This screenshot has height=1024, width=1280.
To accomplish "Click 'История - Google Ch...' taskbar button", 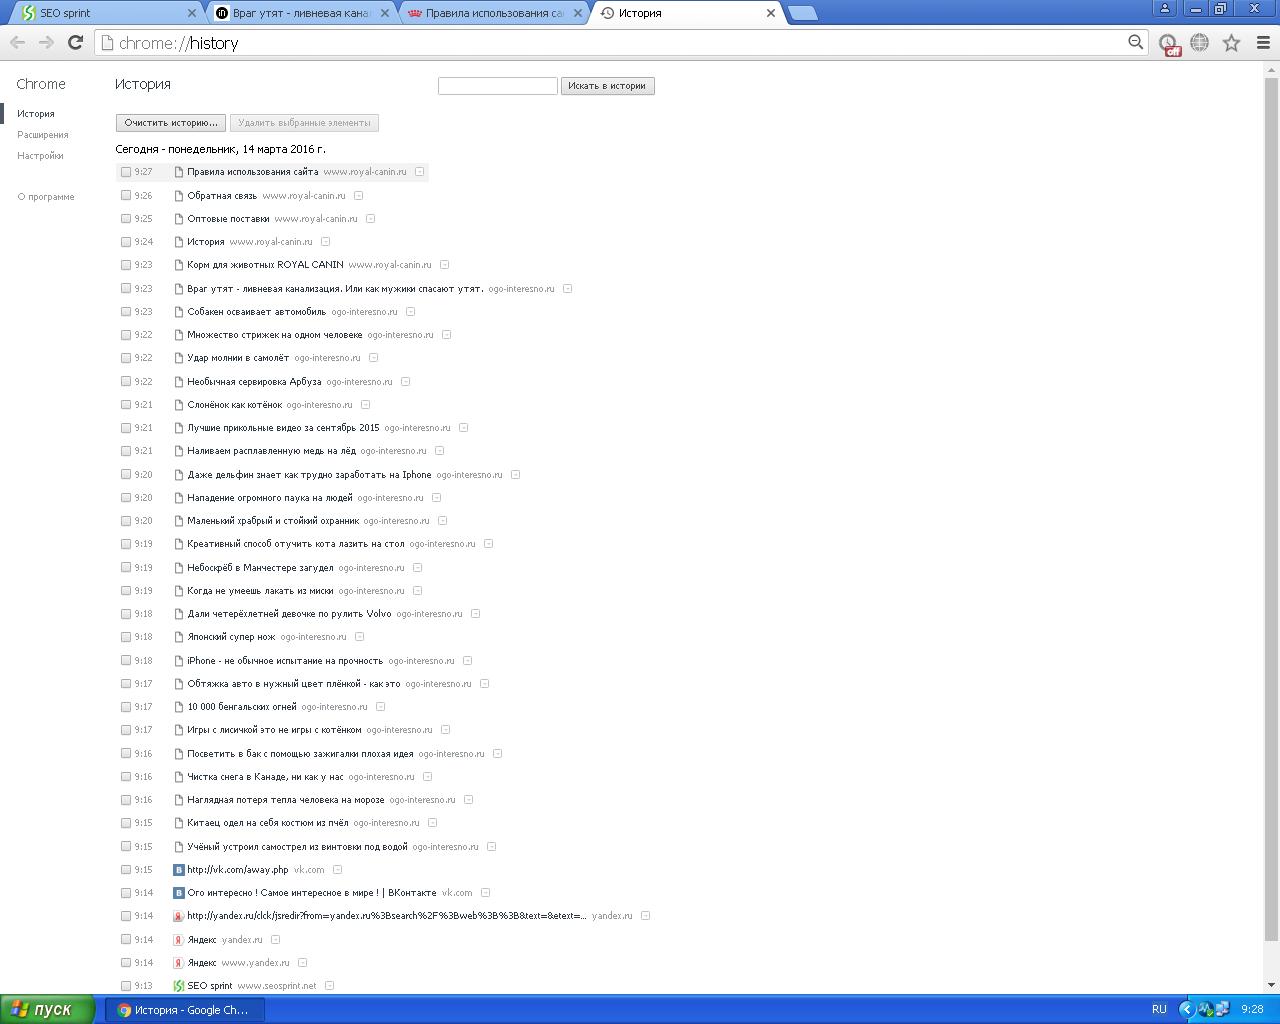I will pyautogui.click(x=186, y=1010).
